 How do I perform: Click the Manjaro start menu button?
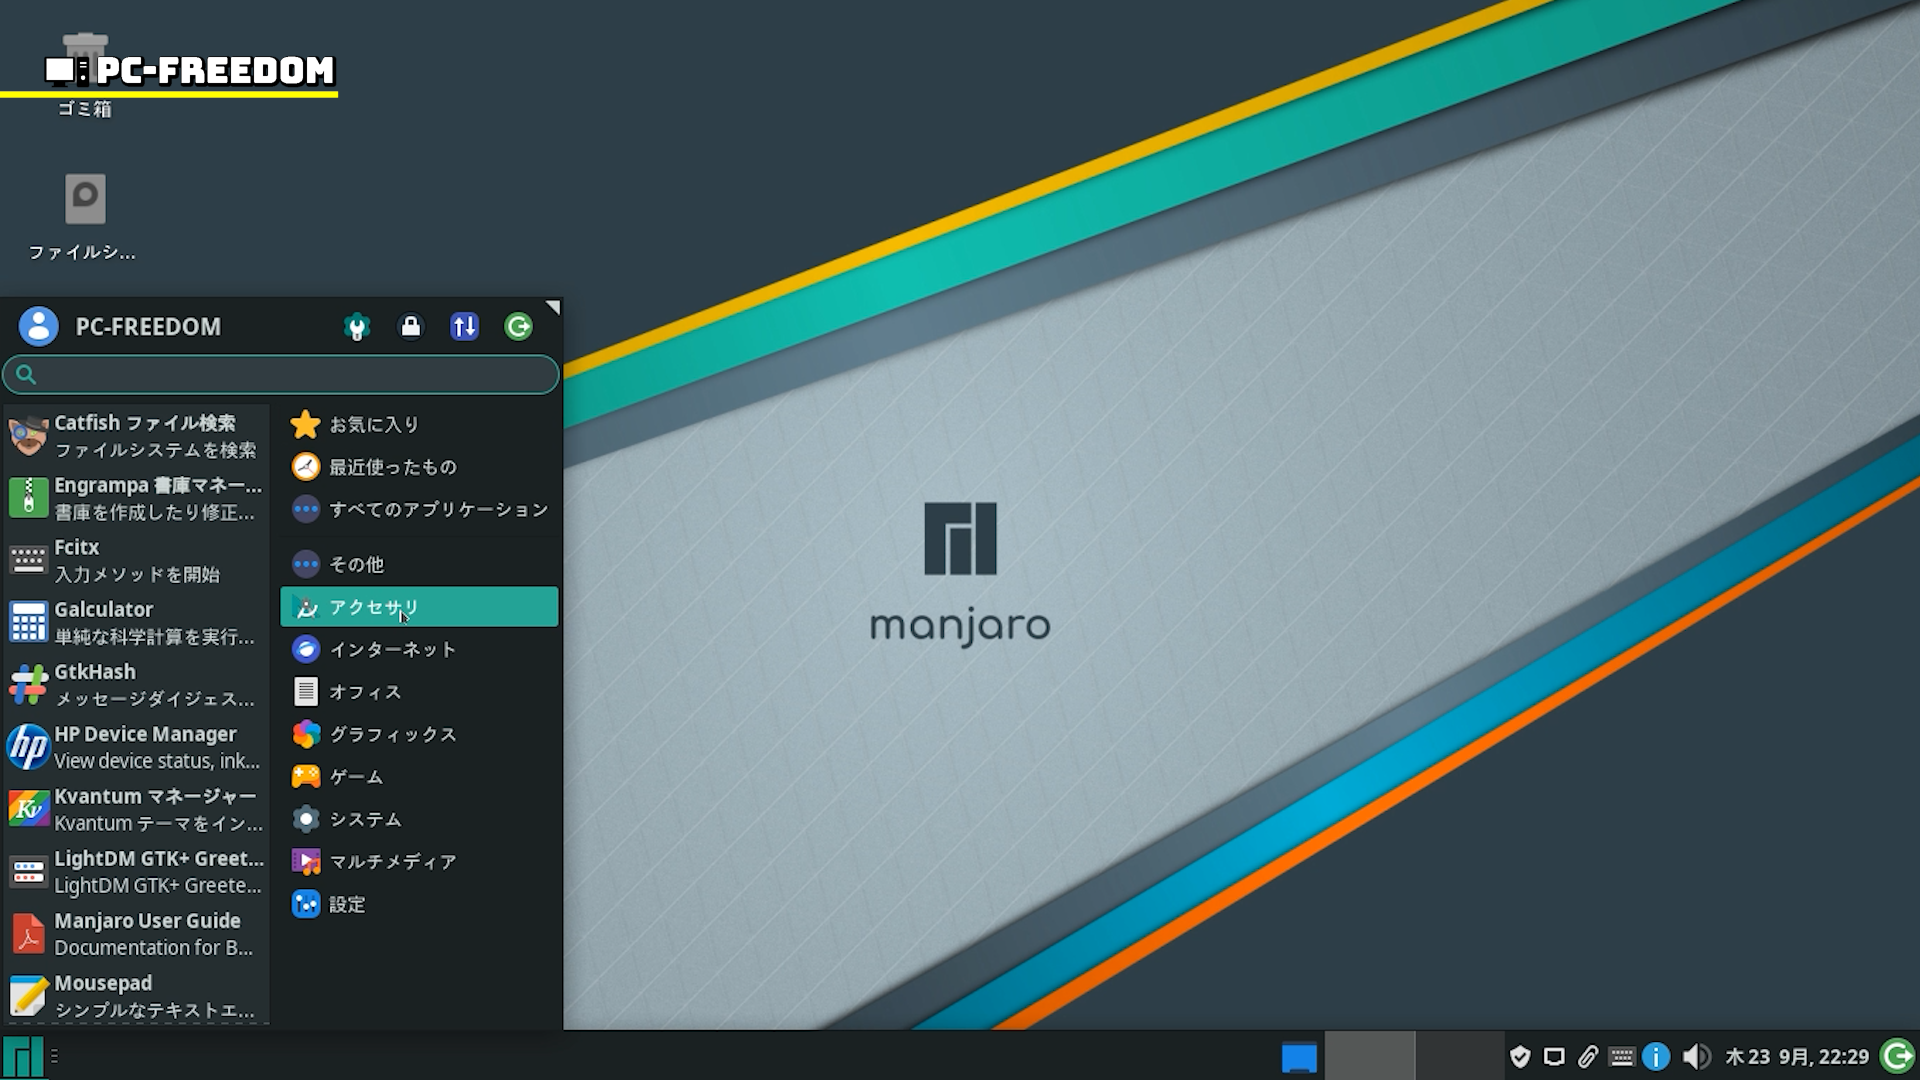pos(23,1056)
